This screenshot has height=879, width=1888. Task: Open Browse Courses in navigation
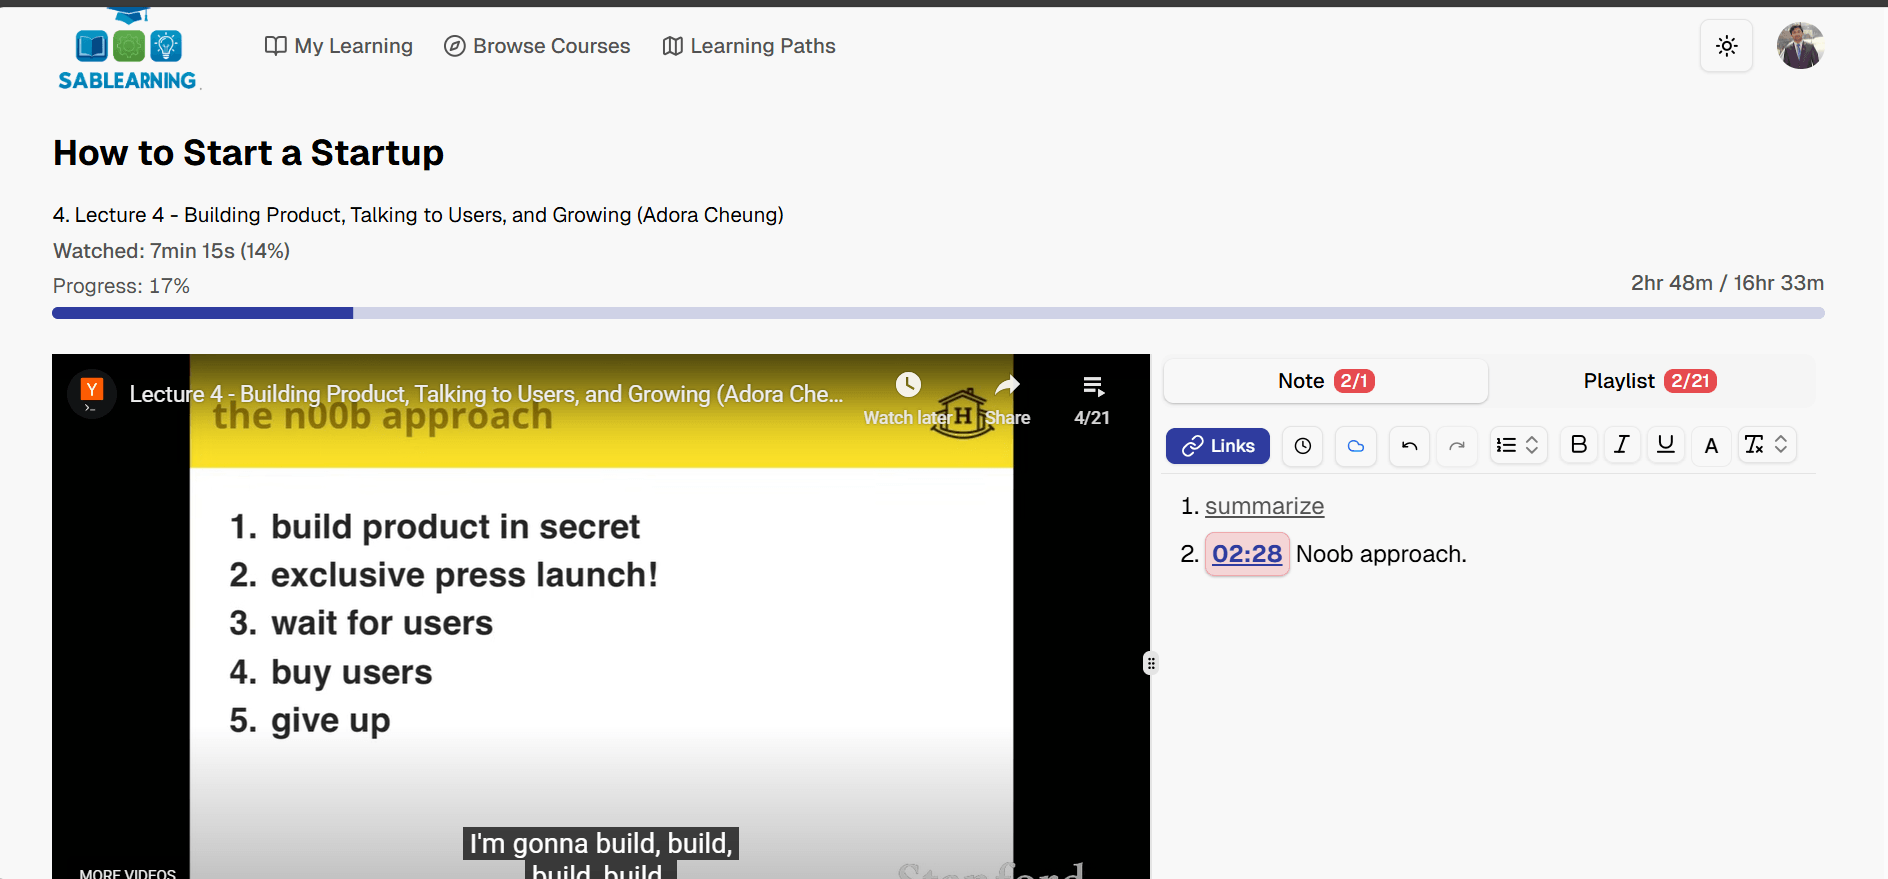537,46
